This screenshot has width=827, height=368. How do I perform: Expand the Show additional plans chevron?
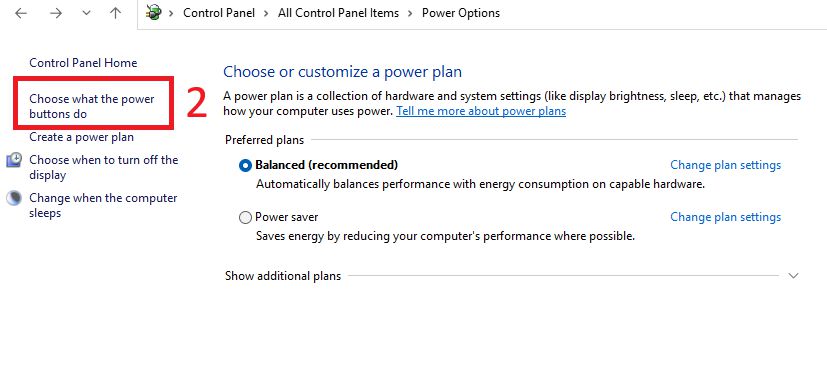pos(793,276)
